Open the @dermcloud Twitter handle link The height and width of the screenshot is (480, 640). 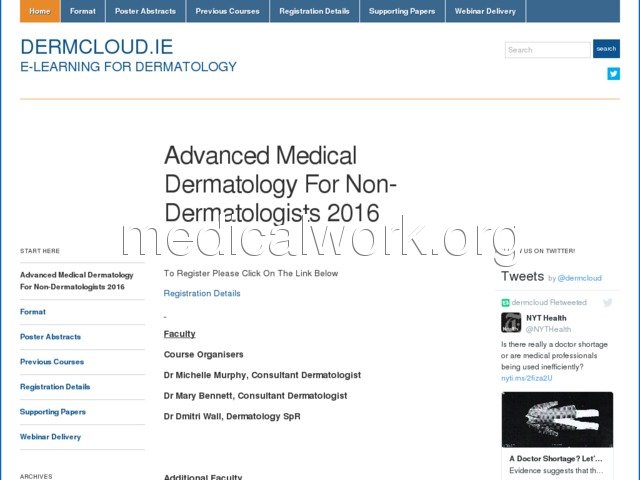[x=580, y=278]
